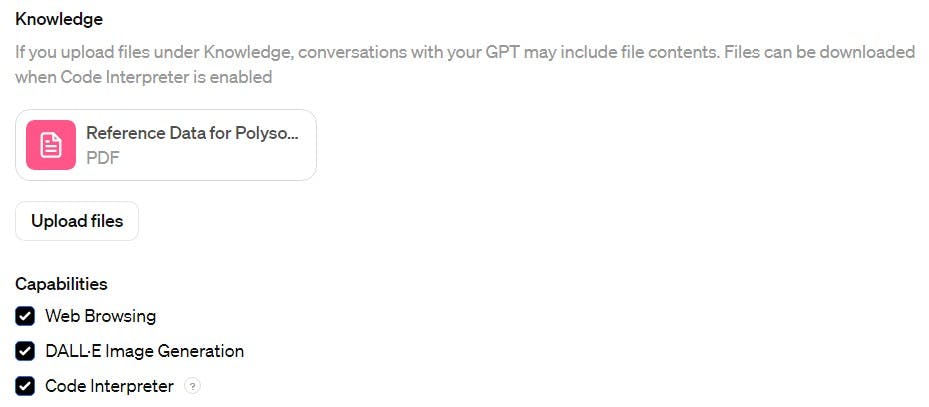Select the PDF label under the file name
Screen dimensions: 929x407
tap(103, 158)
